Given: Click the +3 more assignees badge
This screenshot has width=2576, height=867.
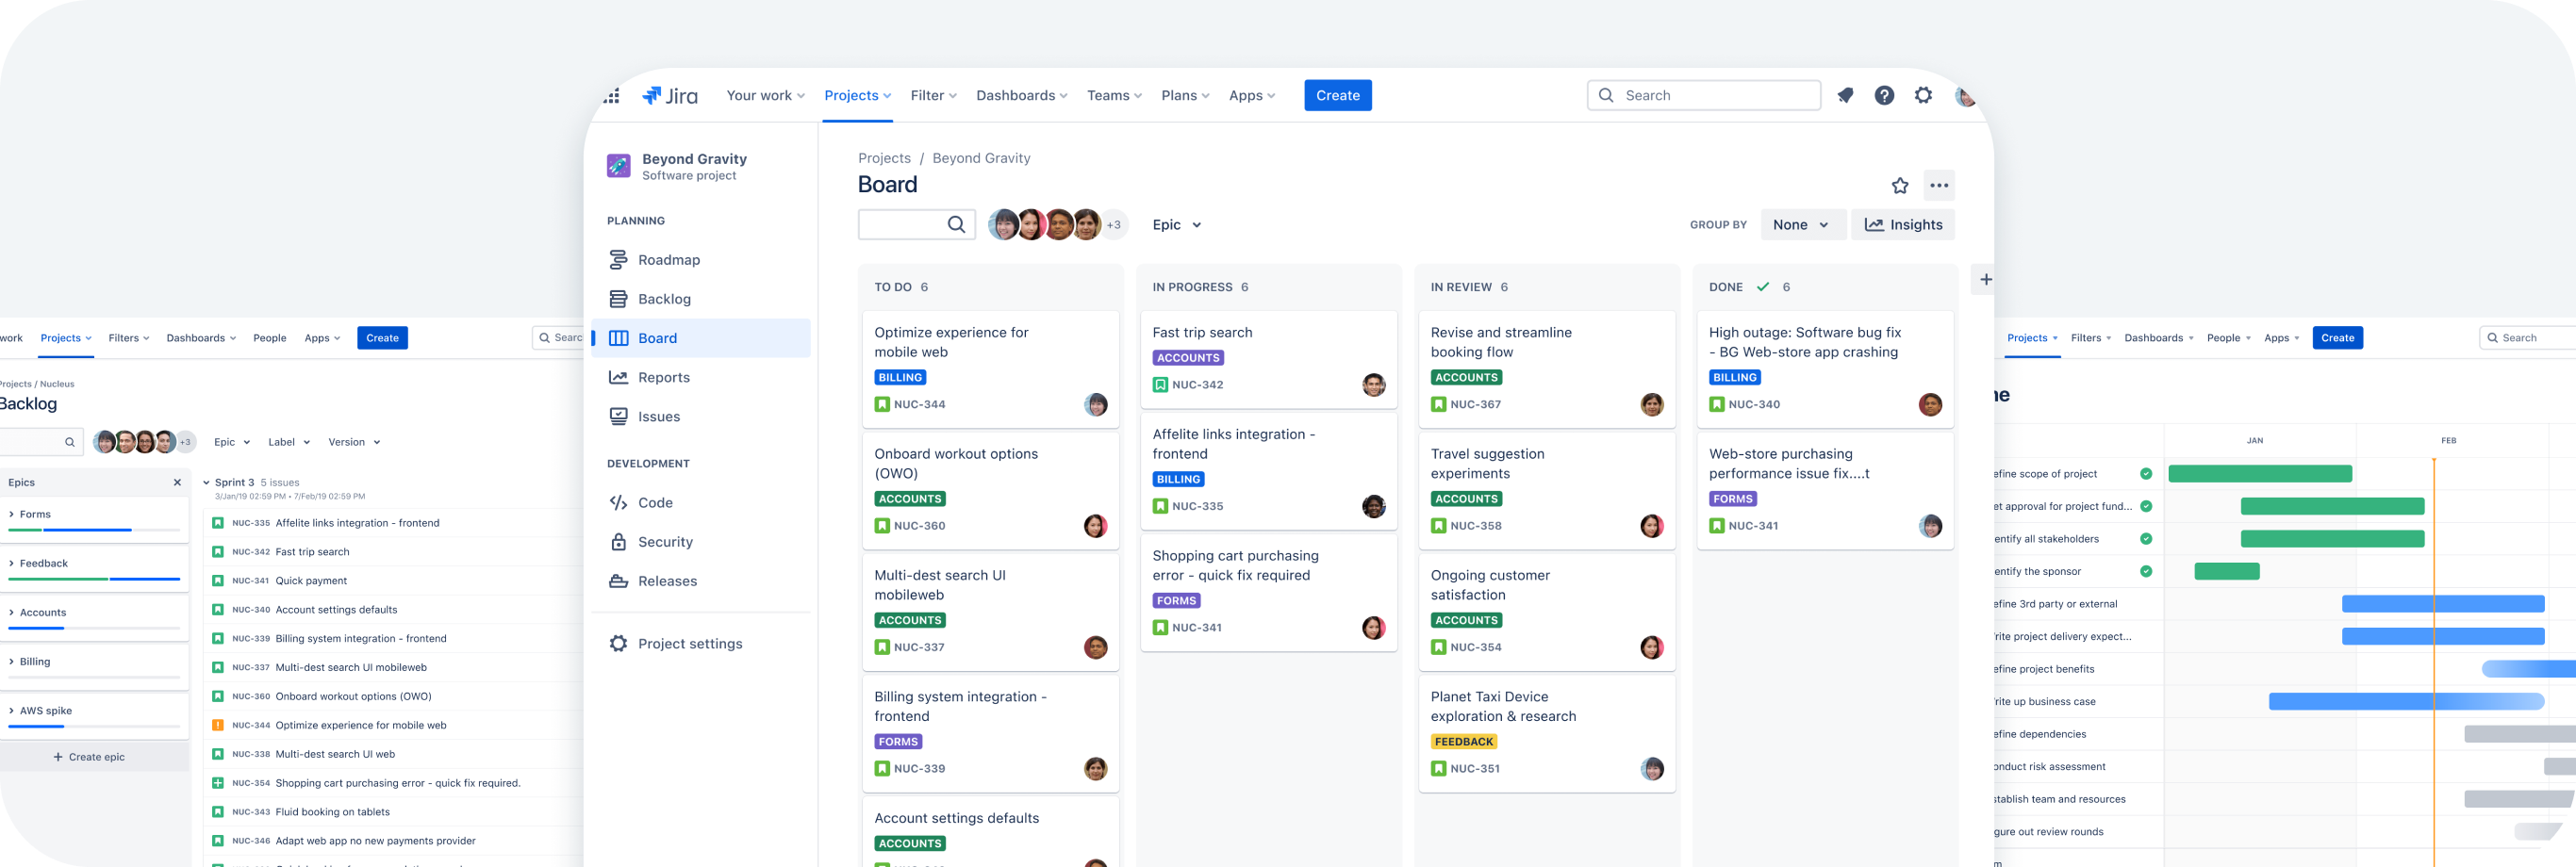Looking at the screenshot, I should 1113,224.
